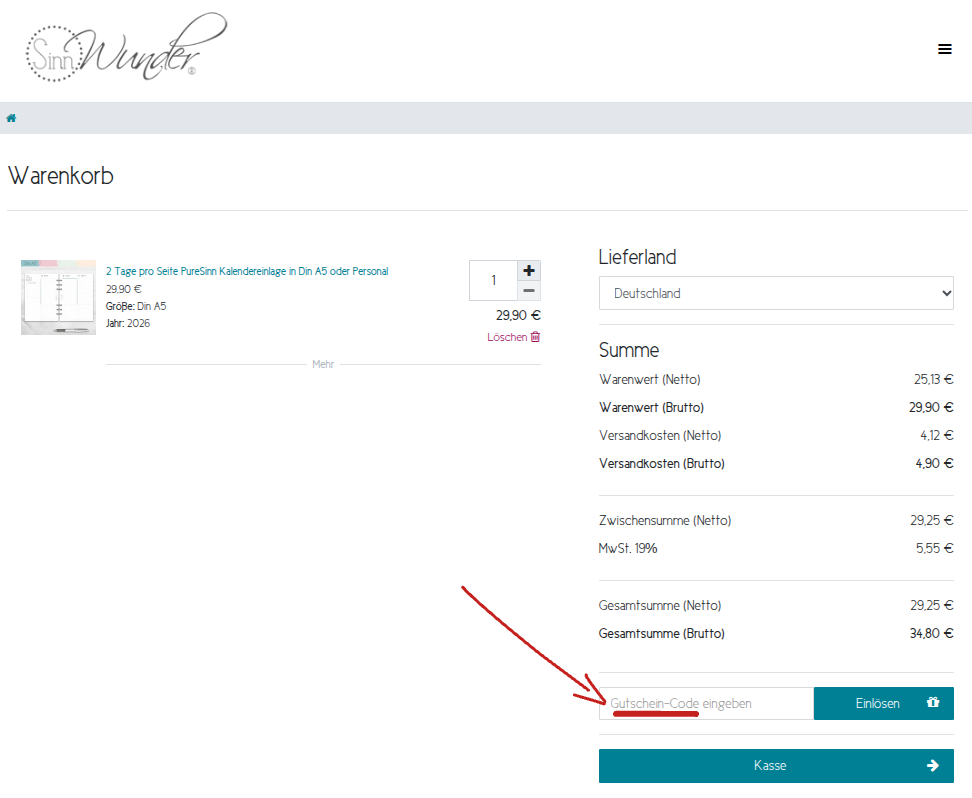972x798 pixels.
Task: Click the arrow icon on Kasse button
Action: (932, 765)
